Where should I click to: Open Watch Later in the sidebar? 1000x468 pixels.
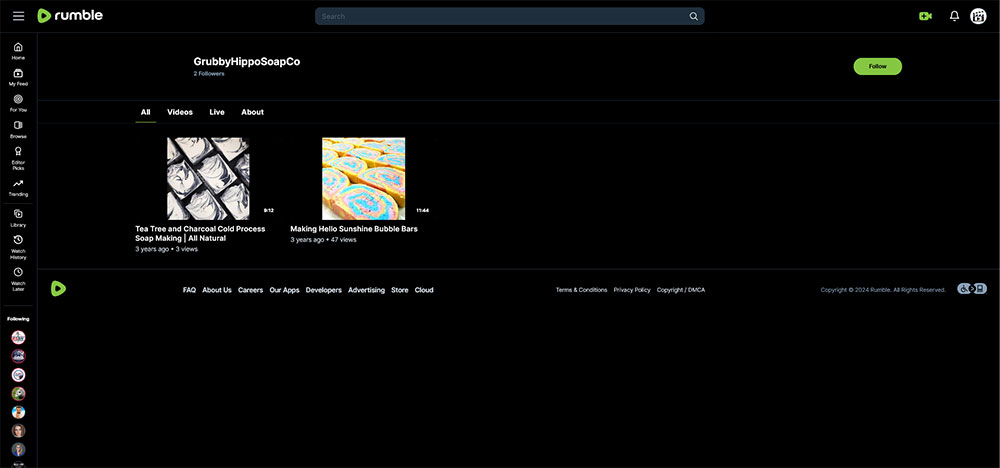click(x=18, y=279)
